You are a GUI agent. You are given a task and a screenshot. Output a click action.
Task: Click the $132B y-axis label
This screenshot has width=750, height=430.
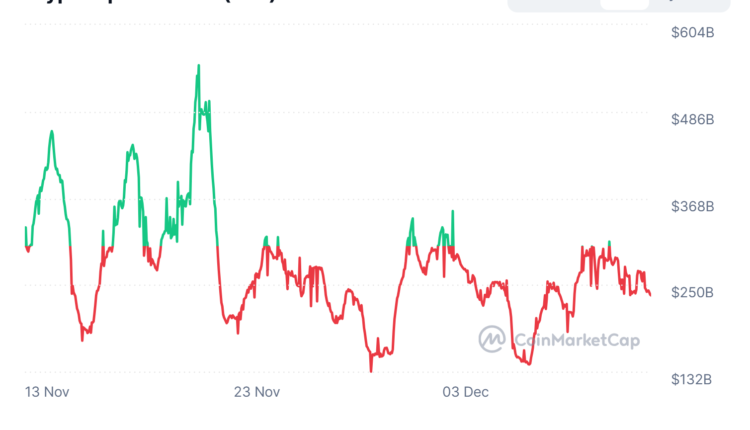(693, 379)
